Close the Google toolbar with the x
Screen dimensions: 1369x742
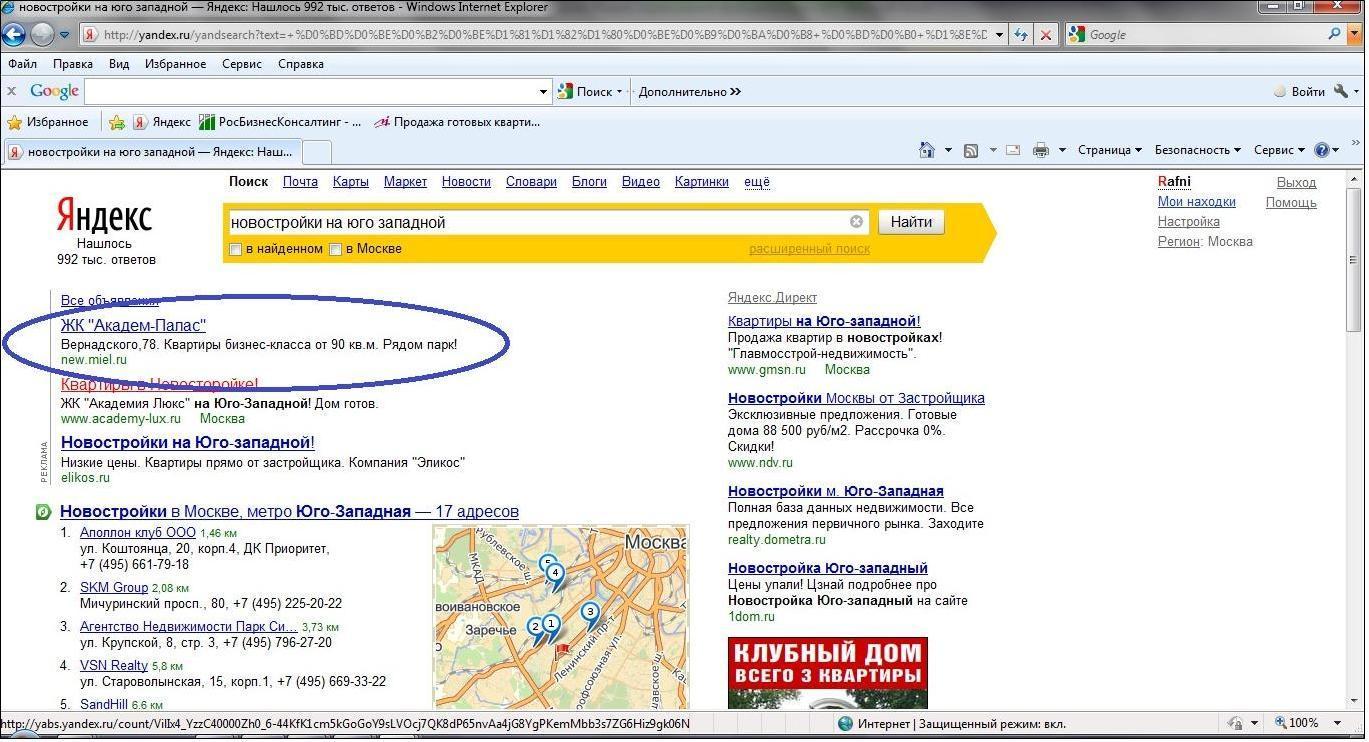point(12,91)
